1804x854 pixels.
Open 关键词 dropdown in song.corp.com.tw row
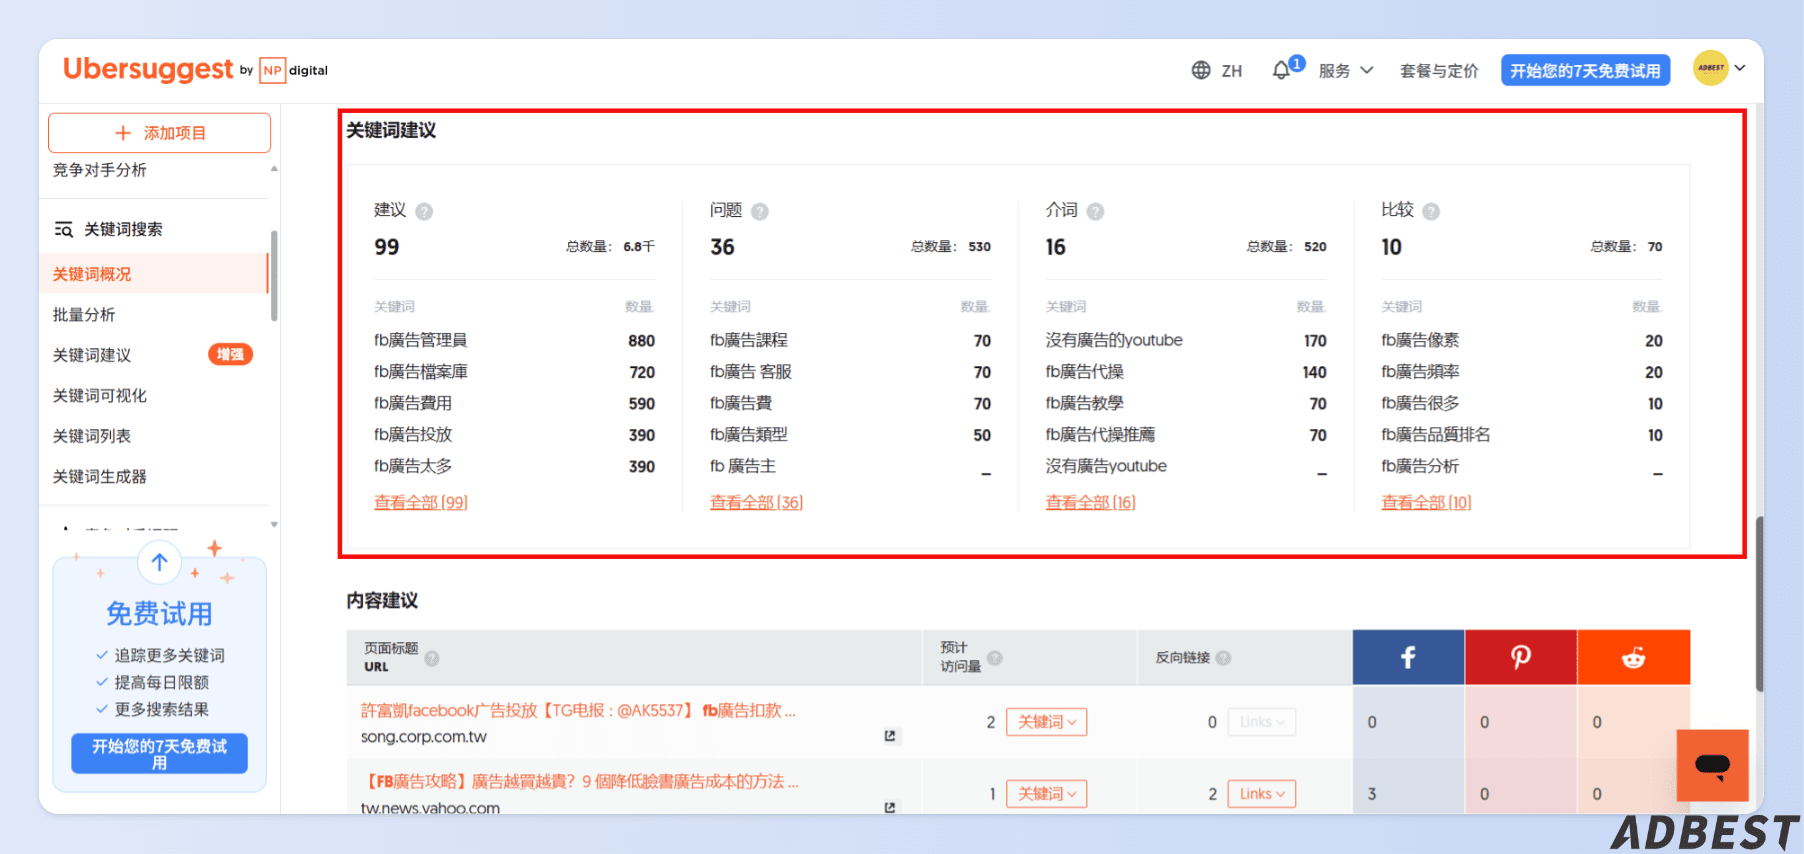1046,722
